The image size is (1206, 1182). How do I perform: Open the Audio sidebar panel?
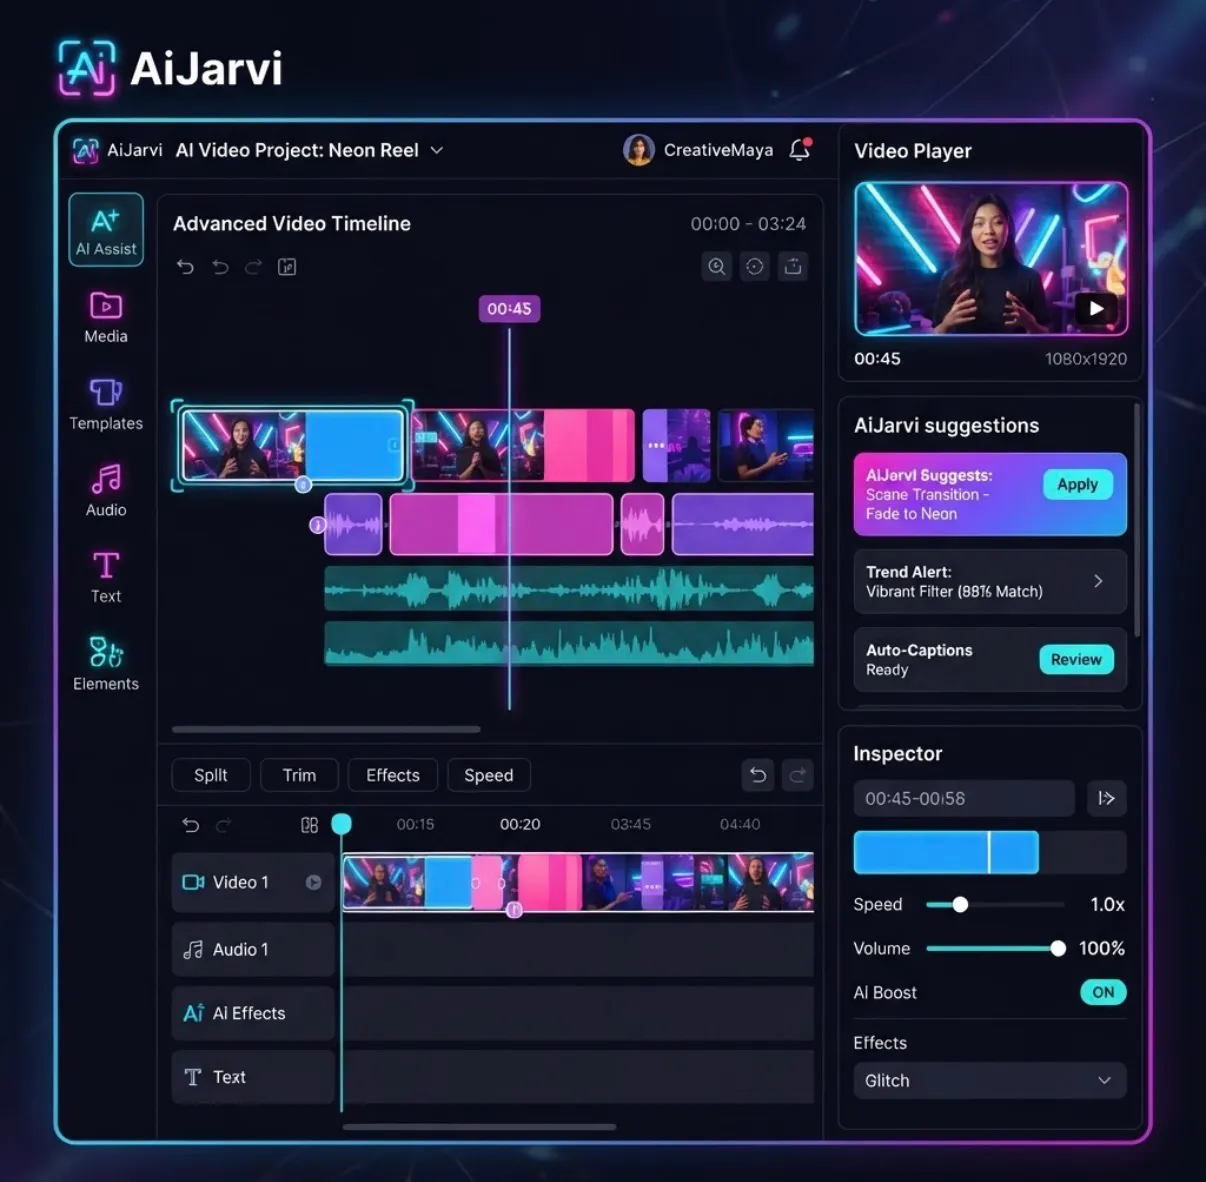click(106, 491)
